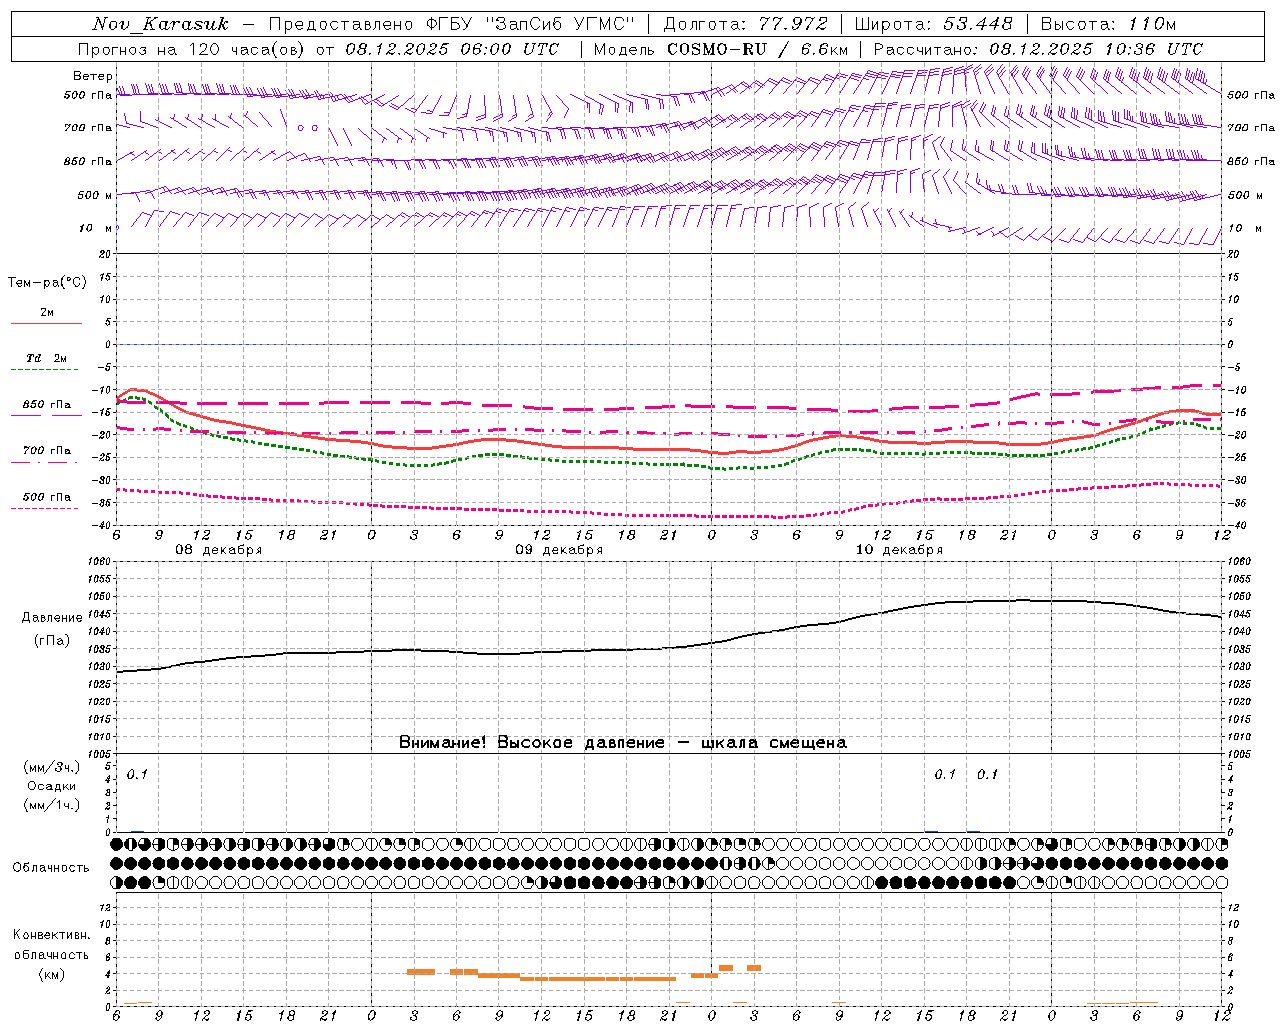
Task: Click the 850 гПа entry in temperature legend
Action: tap(47, 405)
